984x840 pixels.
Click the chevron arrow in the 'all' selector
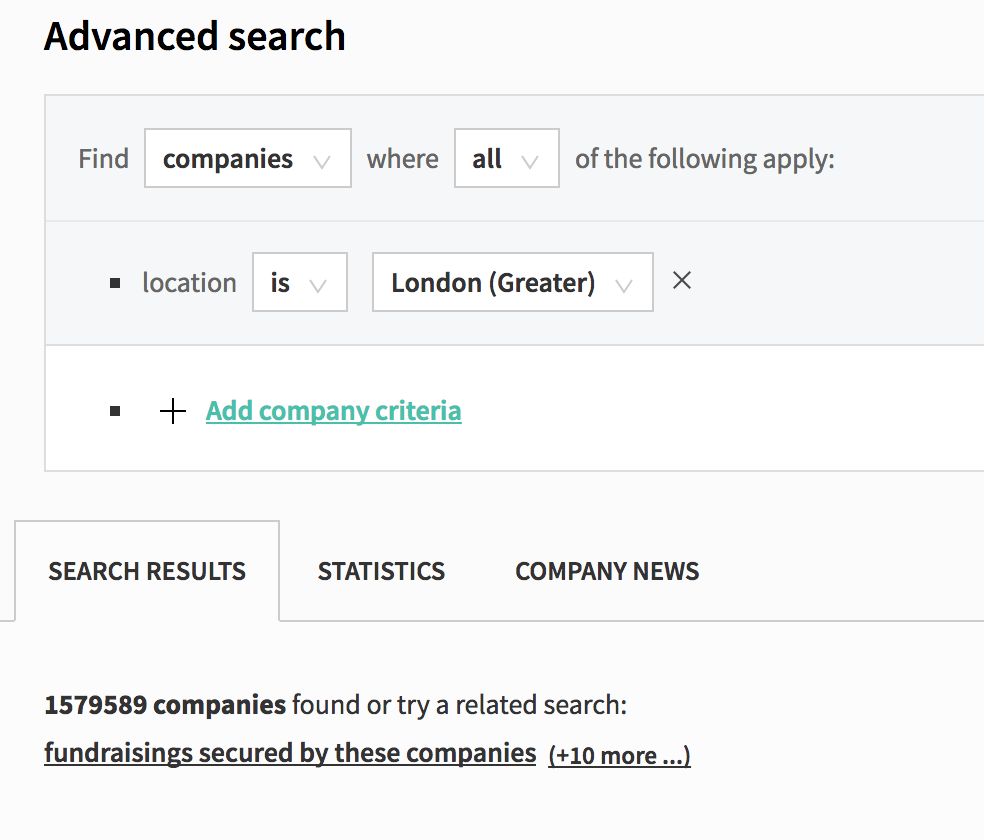click(x=530, y=162)
